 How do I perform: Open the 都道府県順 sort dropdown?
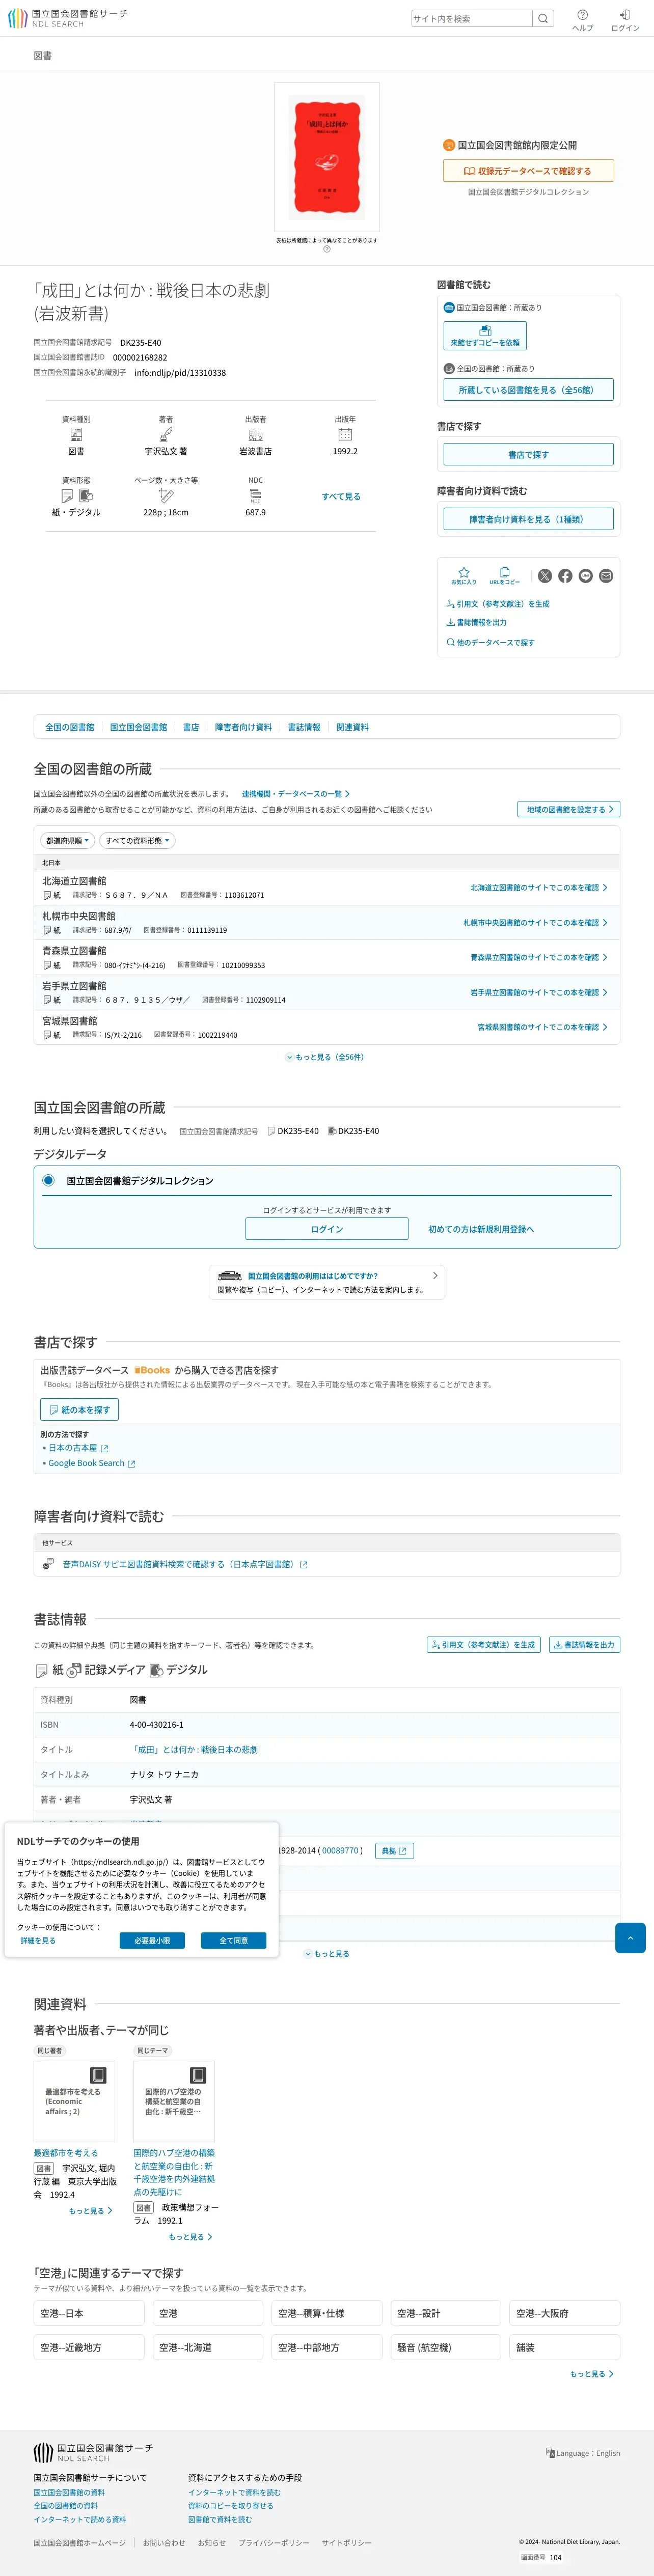pyautogui.click(x=67, y=841)
